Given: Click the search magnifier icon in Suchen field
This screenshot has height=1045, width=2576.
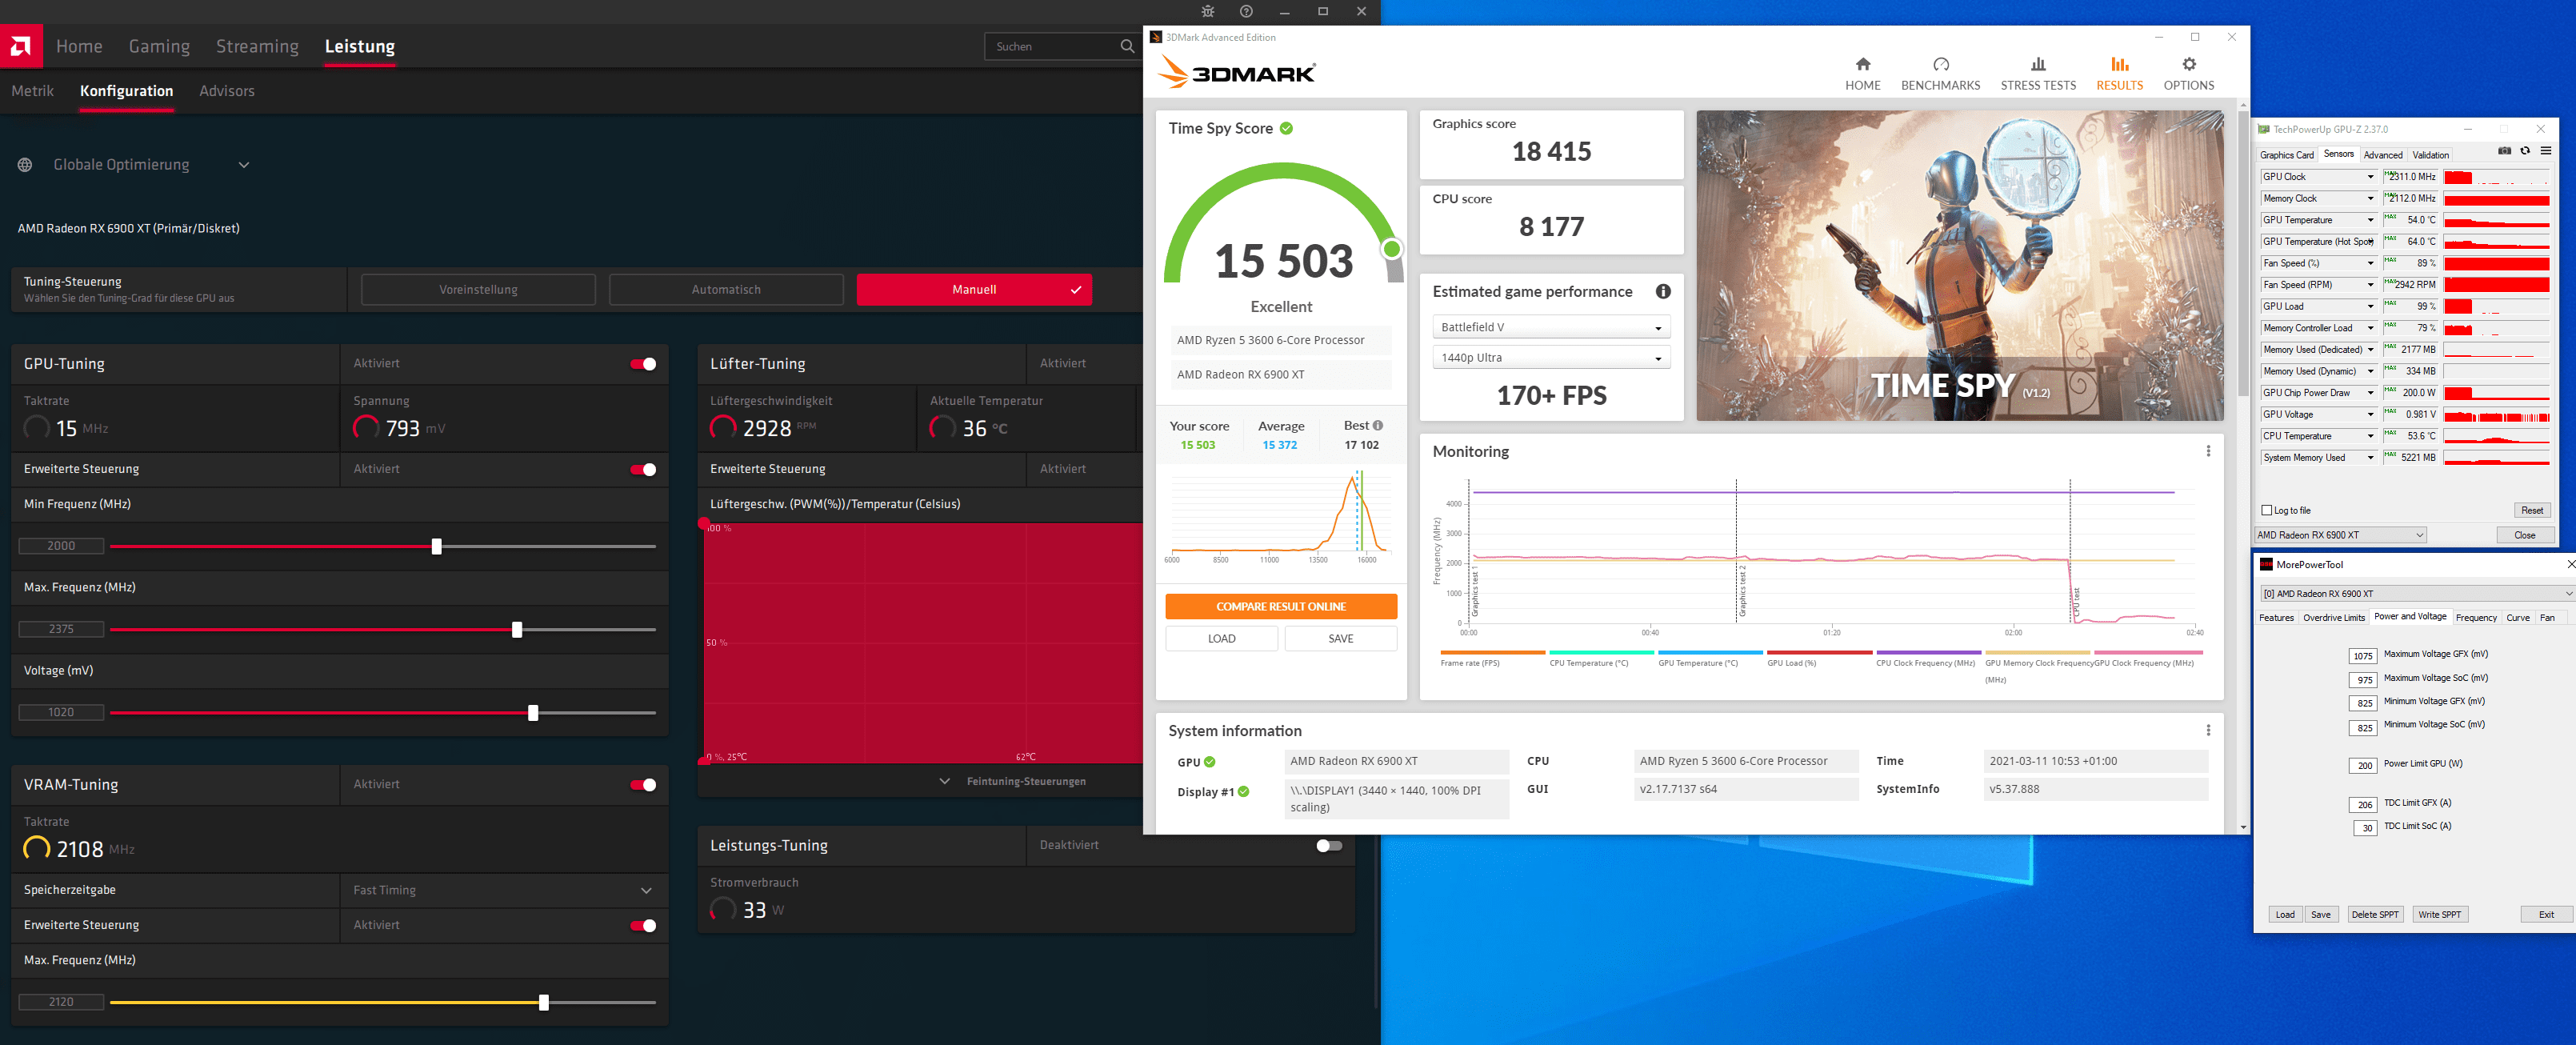Looking at the screenshot, I should click(1127, 46).
